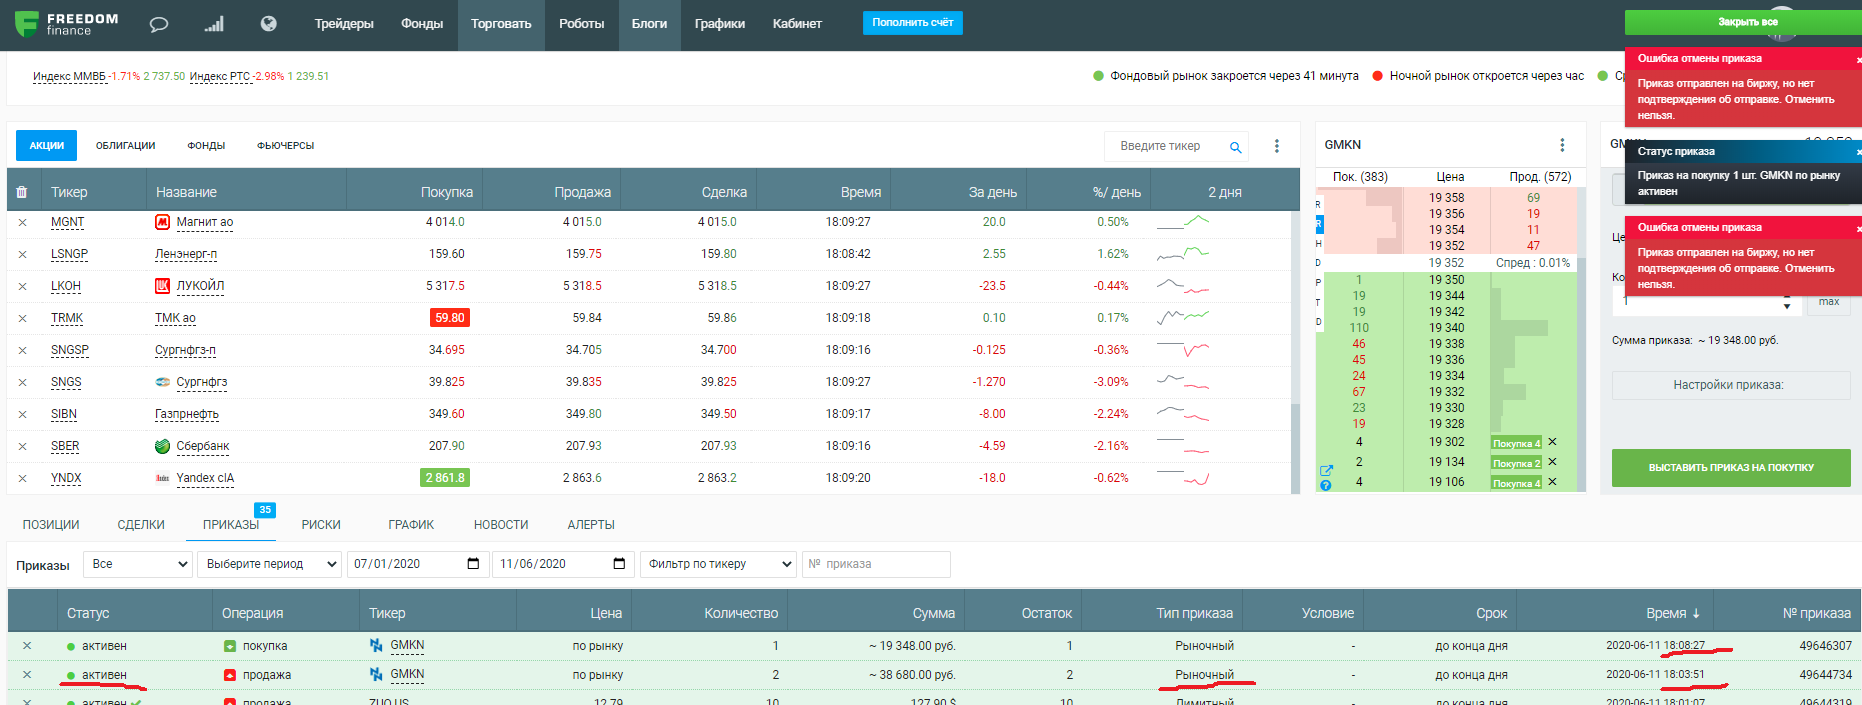
Task: Click the Freedom Finance logo
Action: [67, 24]
